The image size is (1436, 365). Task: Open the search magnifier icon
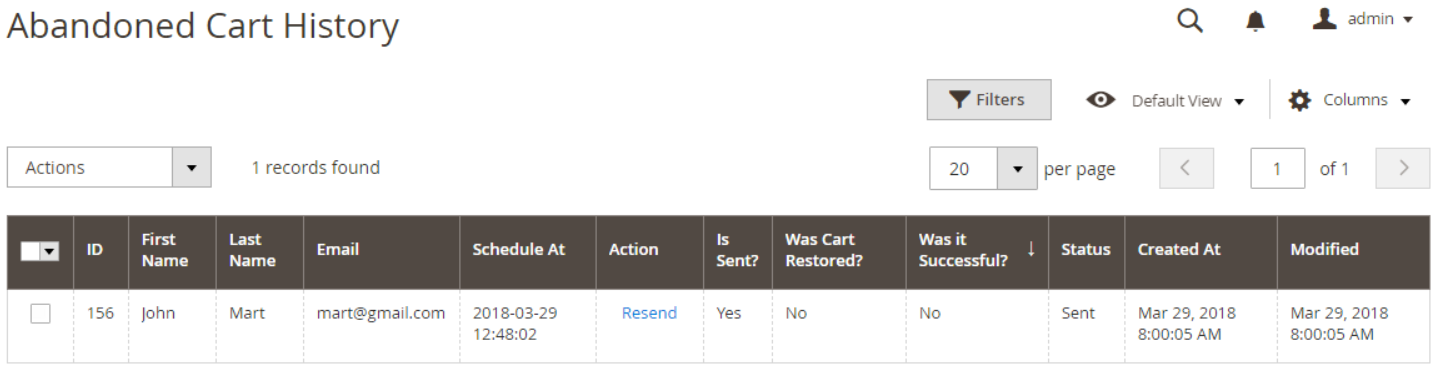click(1189, 20)
